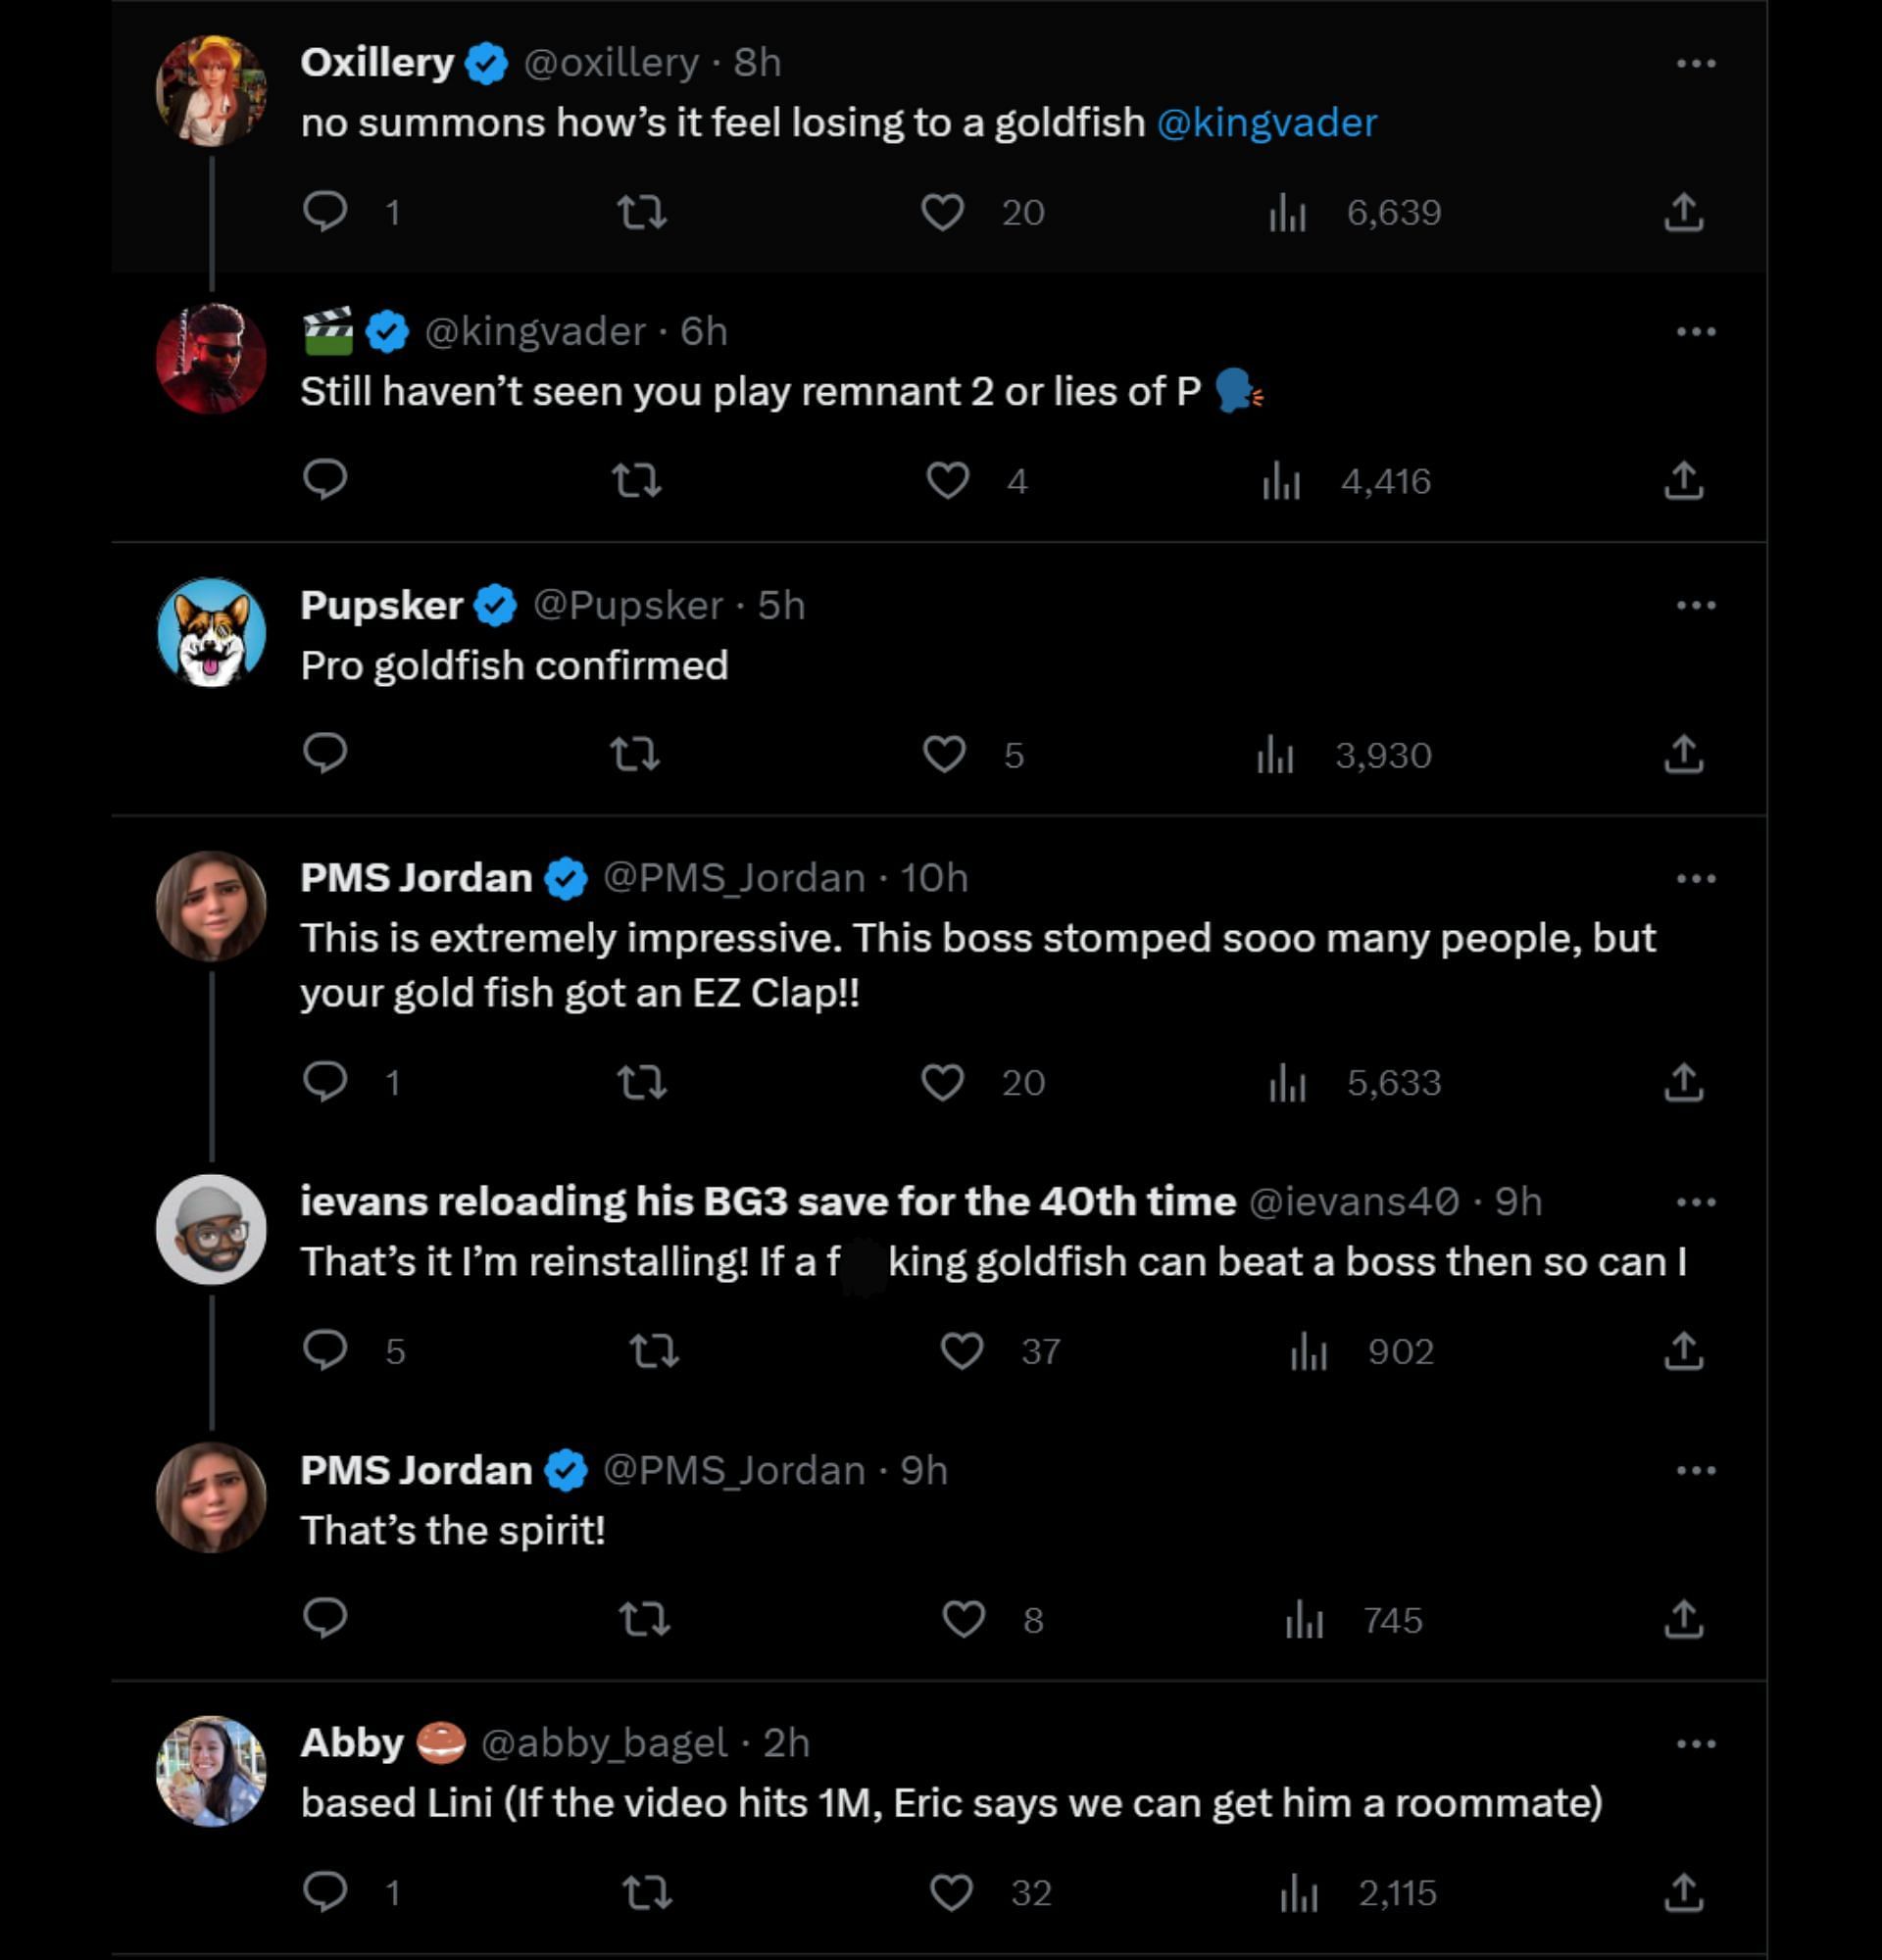Open more options on Oxillery's tweet

click(x=1696, y=63)
